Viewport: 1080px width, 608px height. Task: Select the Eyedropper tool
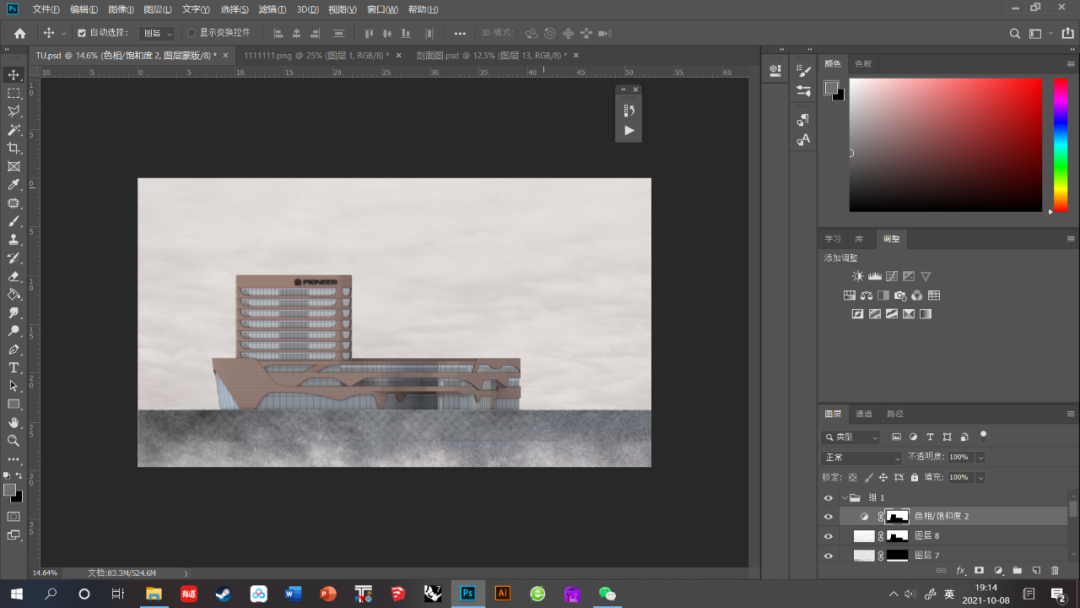(x=14, y=185)
